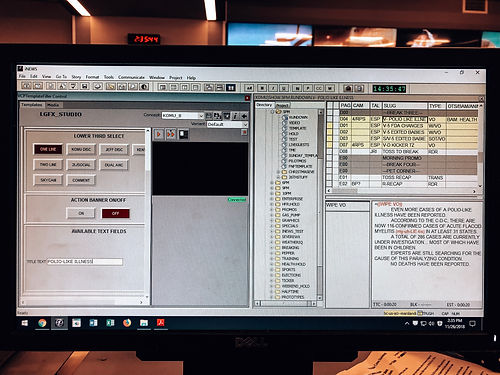Turn Action Banner ON

point(81,213)
